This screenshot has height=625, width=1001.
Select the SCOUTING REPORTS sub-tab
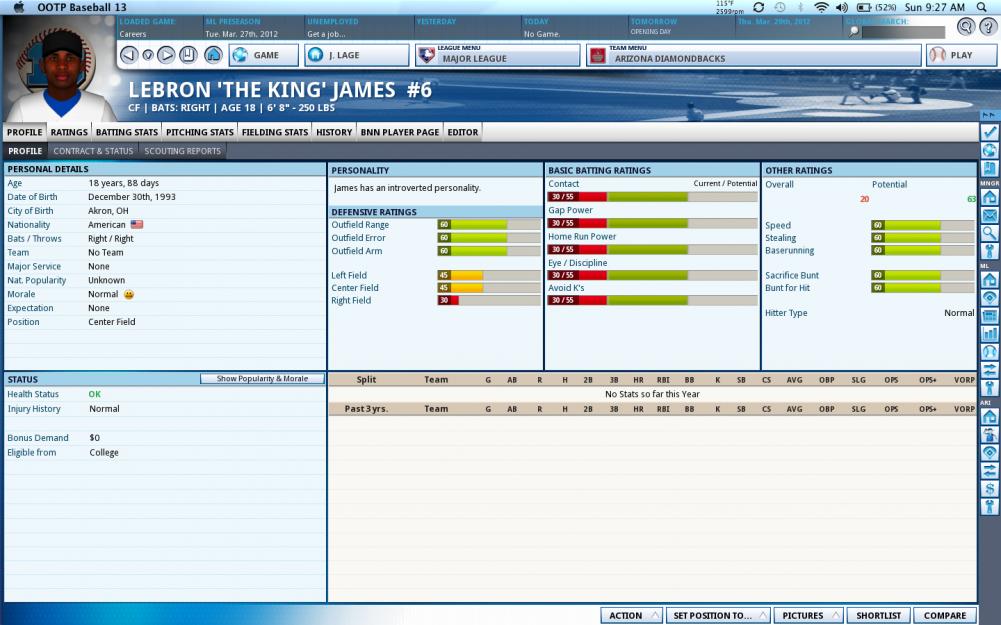[x=183, y=151]
